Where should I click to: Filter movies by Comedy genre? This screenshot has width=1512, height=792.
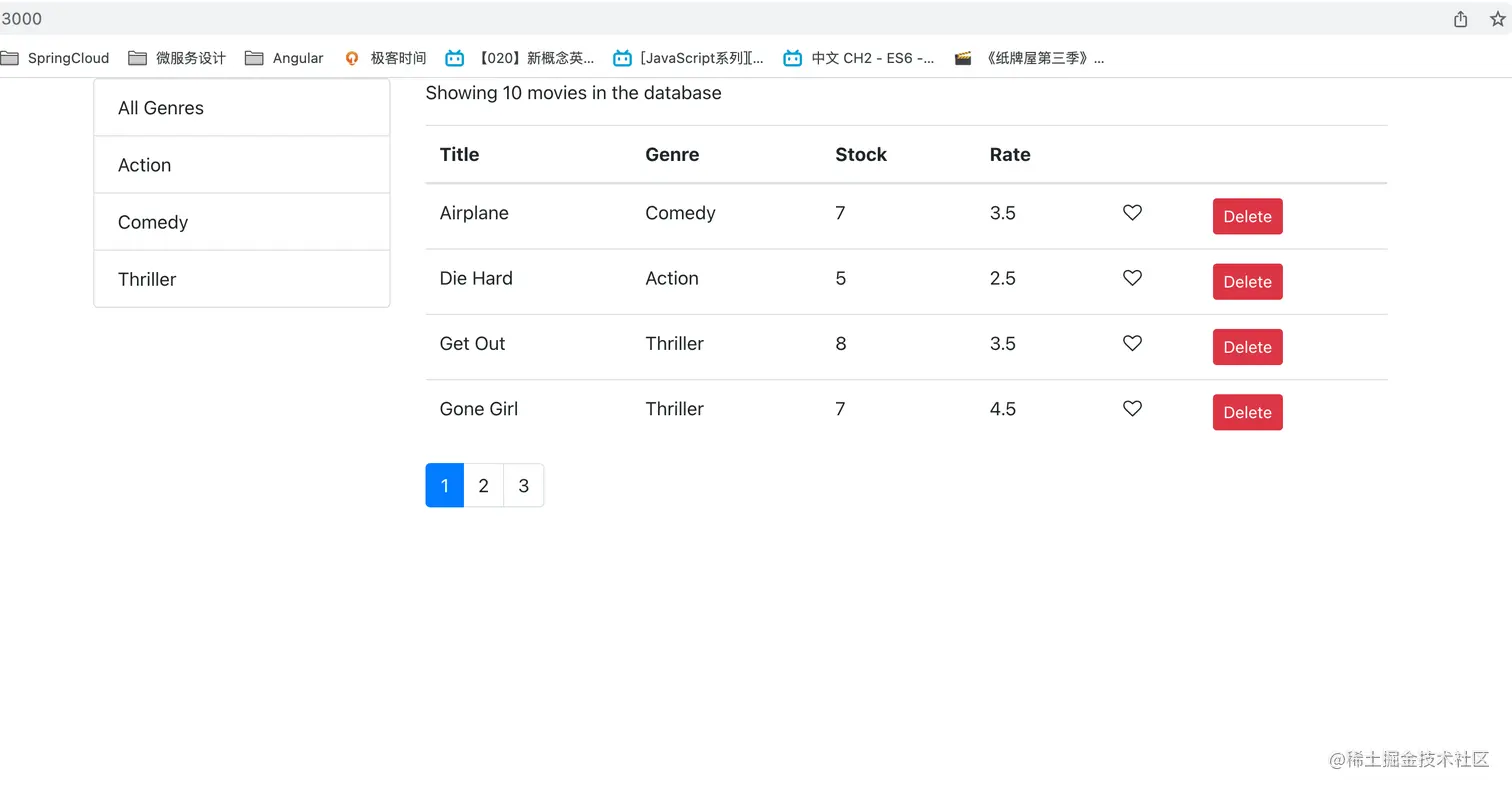pyautogui.click(x=242, y=222)
